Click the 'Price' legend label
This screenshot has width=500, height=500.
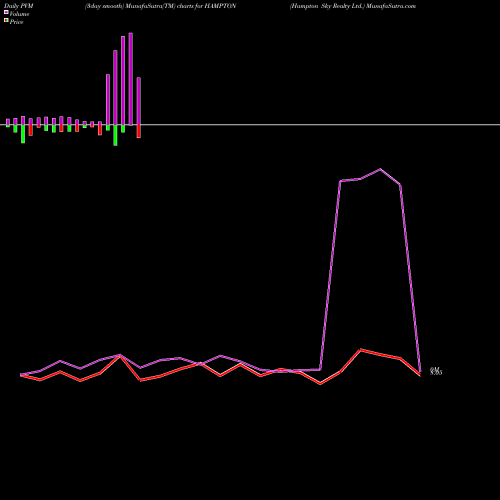(16, 22)
